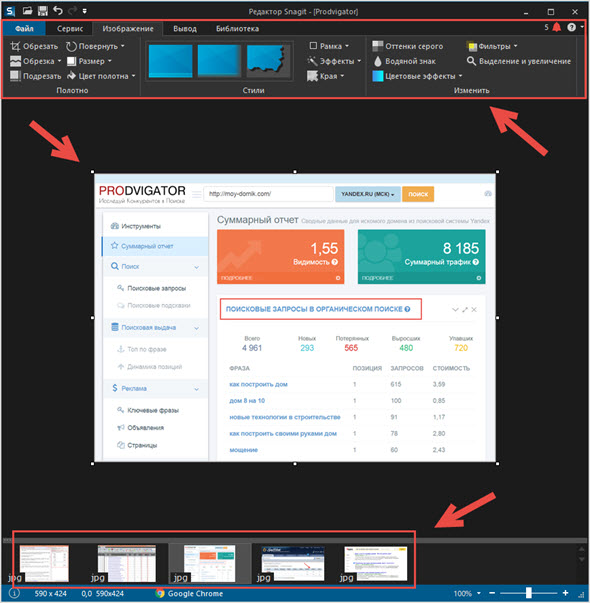Click the Prodvigator URL field in the image
Screen dimensions: 590x603
tap(268, 194)
